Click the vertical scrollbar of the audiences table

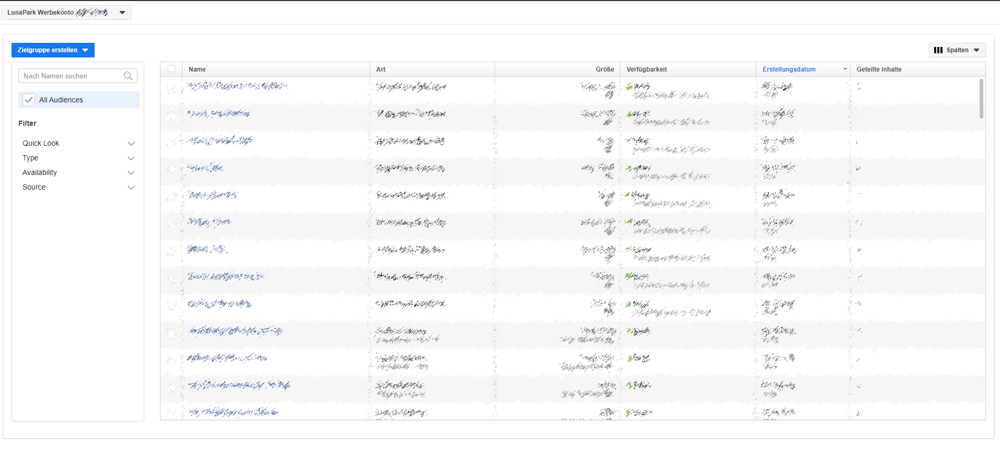tap(981, 98)
